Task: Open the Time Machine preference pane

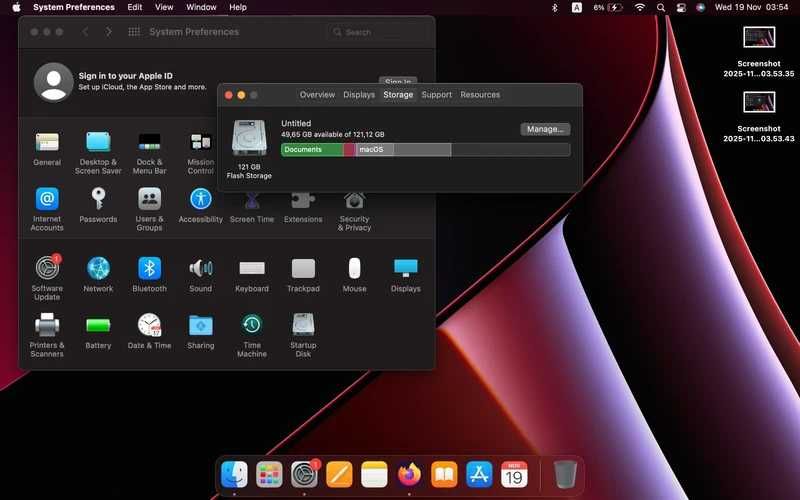Action: point(252,334)
